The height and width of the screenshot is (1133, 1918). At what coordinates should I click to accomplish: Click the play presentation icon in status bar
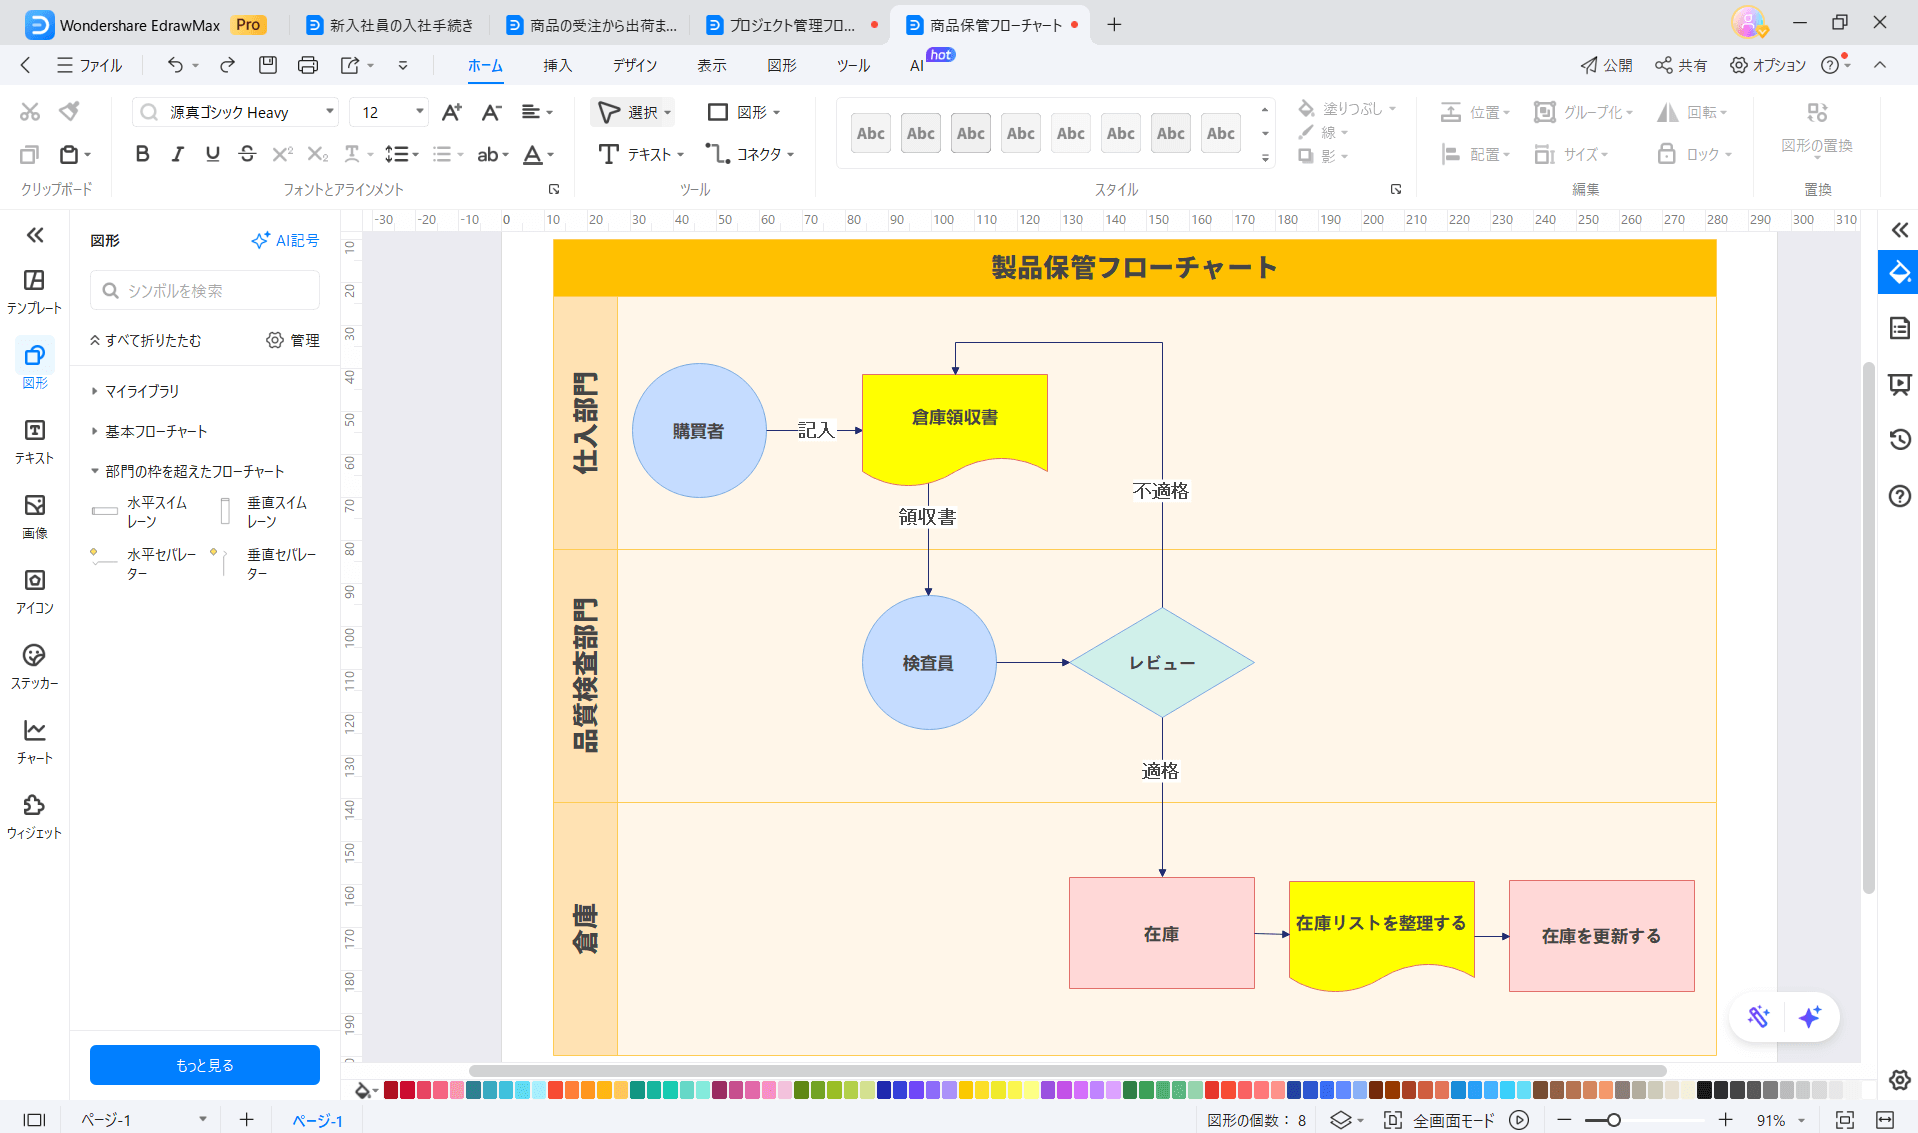[x=1519, y=1120]
